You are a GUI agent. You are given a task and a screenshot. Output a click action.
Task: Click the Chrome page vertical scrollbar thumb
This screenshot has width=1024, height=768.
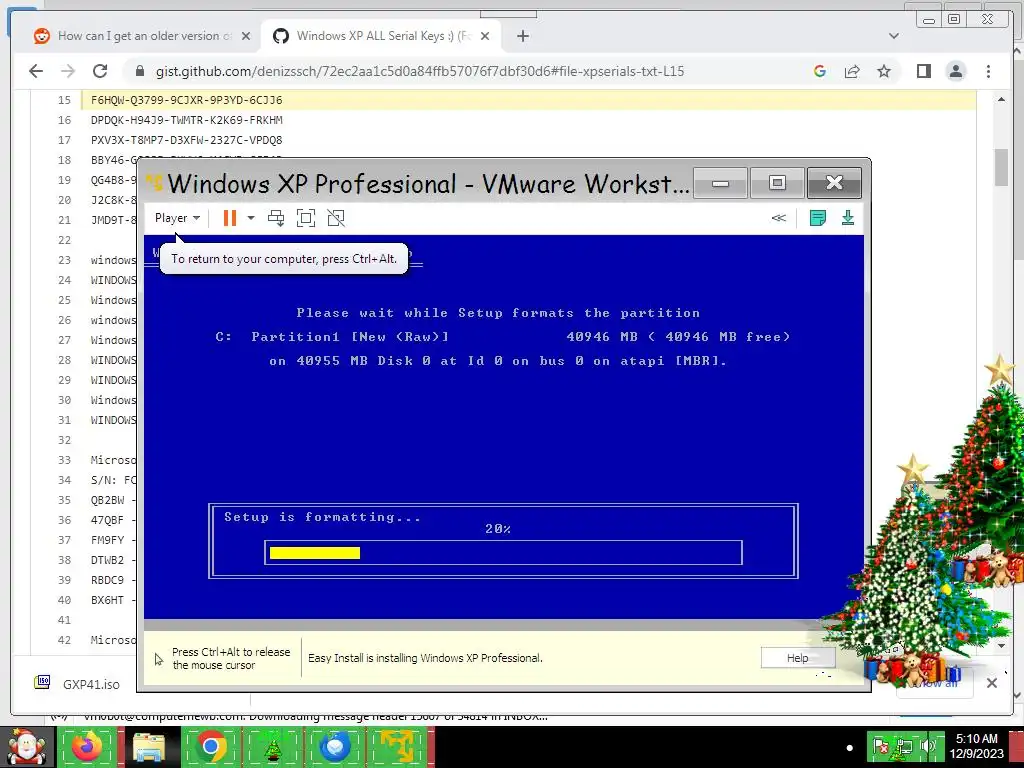tap(1001, 167)
